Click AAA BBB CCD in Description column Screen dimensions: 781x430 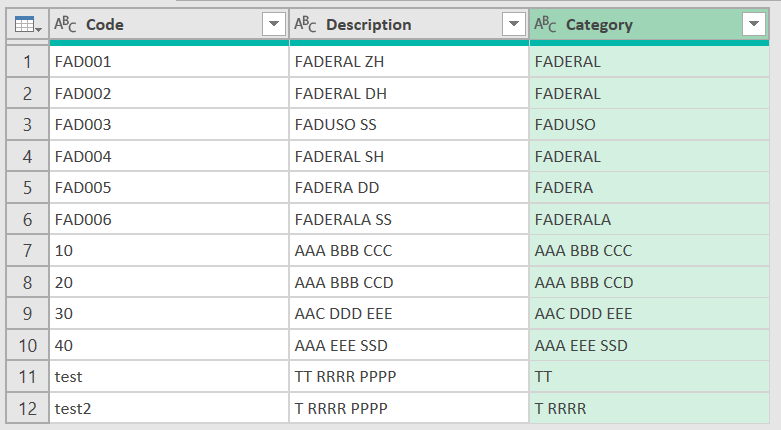[409, 283]
